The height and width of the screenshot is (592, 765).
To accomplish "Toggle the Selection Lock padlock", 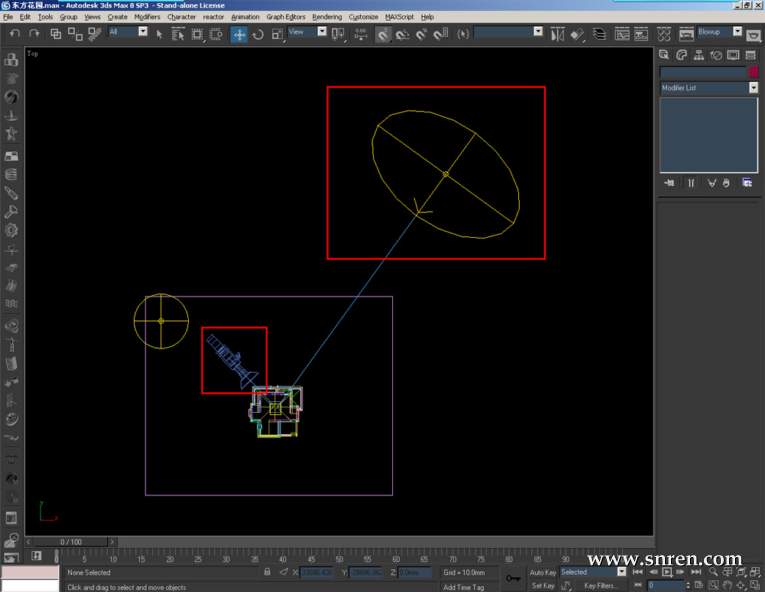I will coord(267,572).
